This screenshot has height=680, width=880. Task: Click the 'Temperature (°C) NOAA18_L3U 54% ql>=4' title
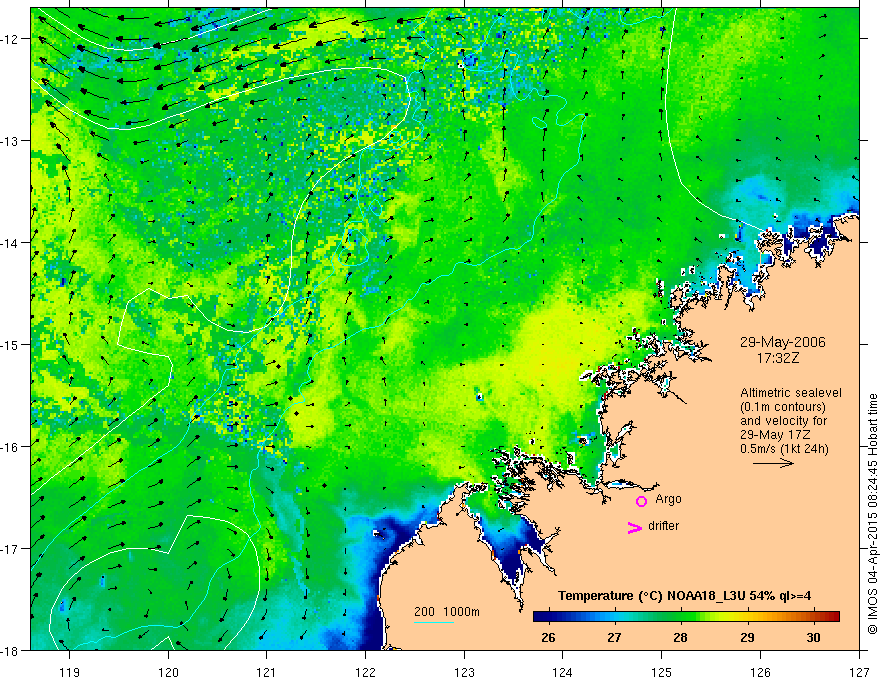(684, 596)
